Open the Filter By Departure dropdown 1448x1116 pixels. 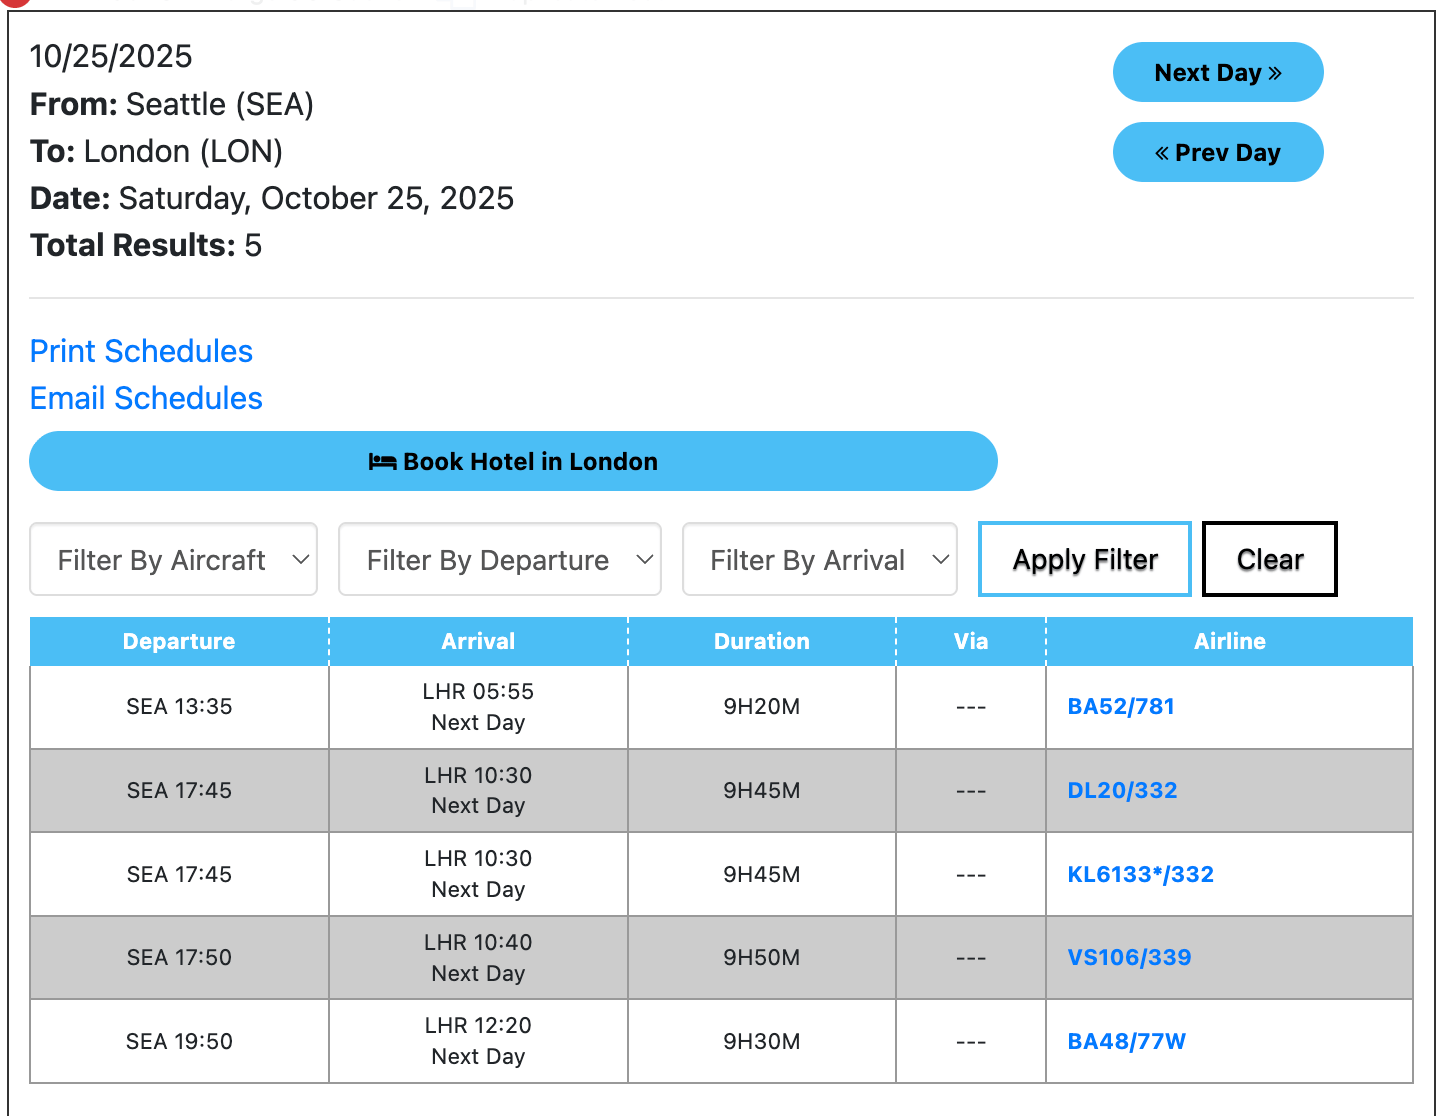pos(500,560)
